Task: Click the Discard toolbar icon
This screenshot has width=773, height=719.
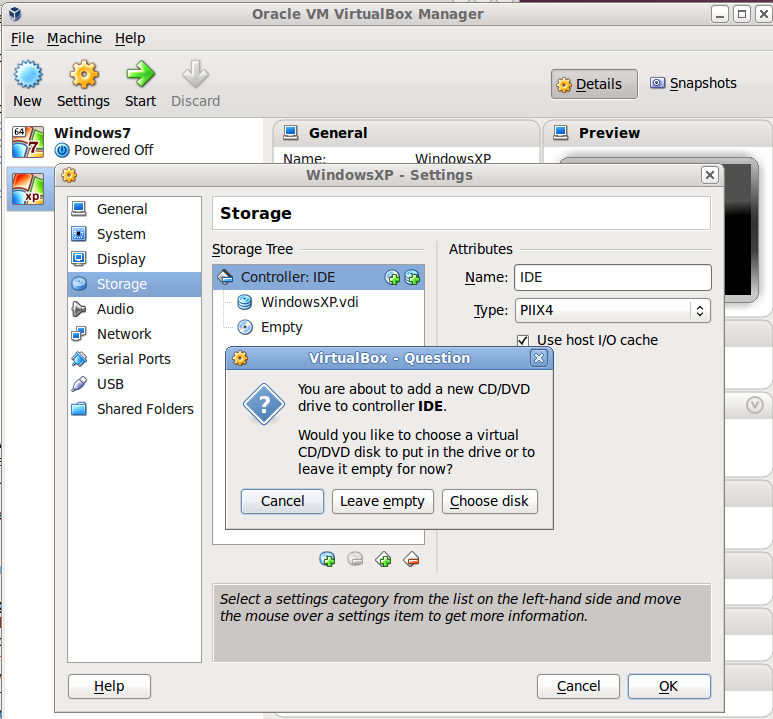Action: [195, 74]
